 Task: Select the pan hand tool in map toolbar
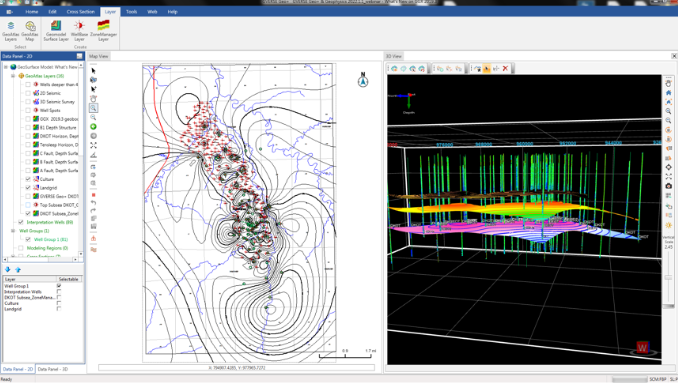click(93, 99)
